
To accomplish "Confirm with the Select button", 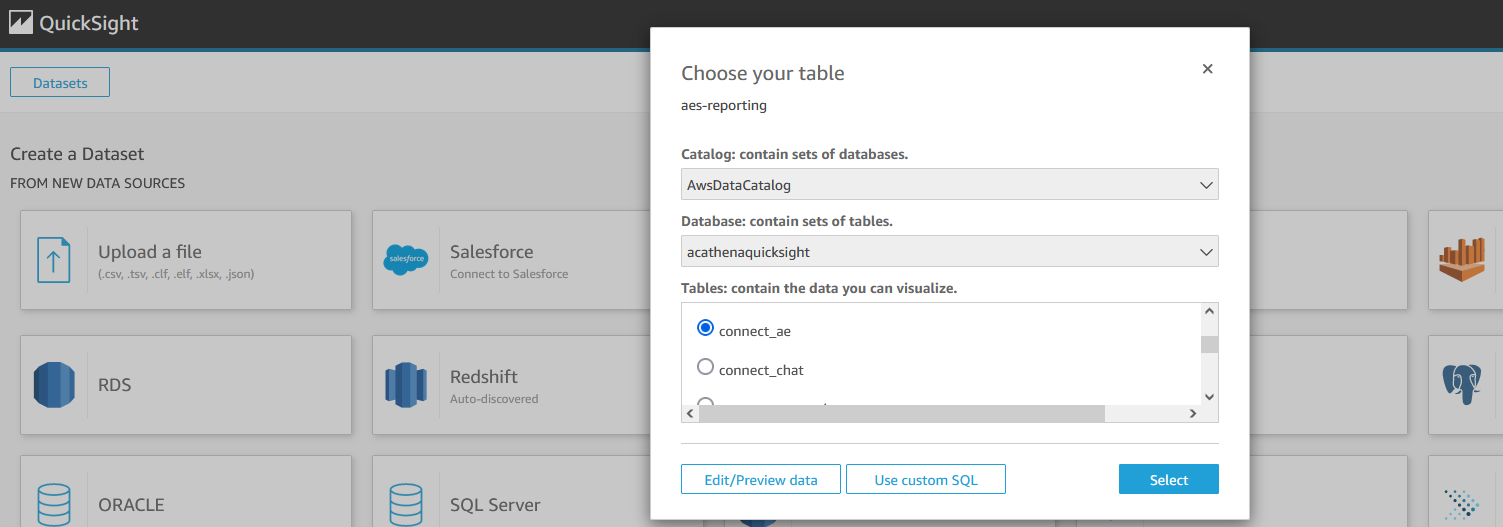I will pyautogui.click(x=1169, y=479).
